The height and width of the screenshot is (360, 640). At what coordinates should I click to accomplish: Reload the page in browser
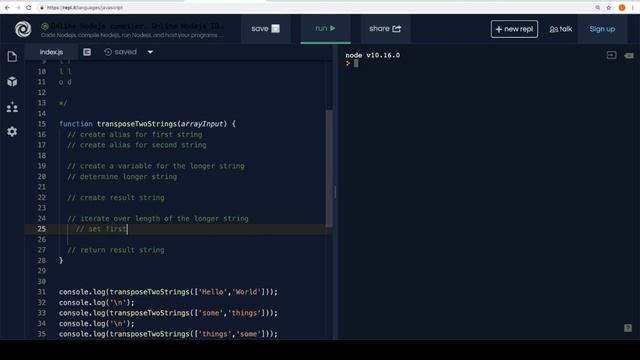click(29, 8)
